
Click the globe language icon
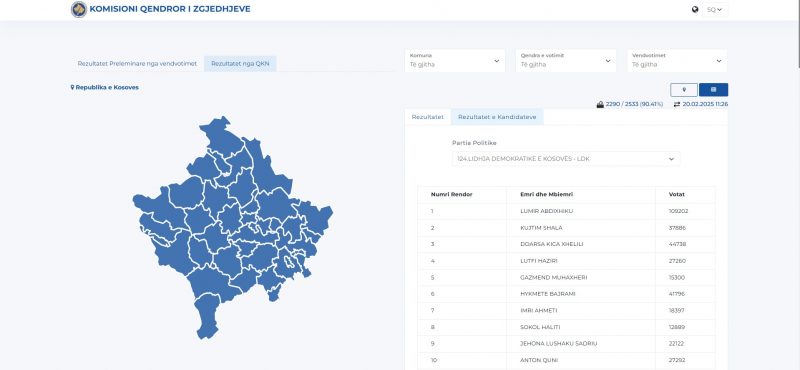(x=695, y=9)
